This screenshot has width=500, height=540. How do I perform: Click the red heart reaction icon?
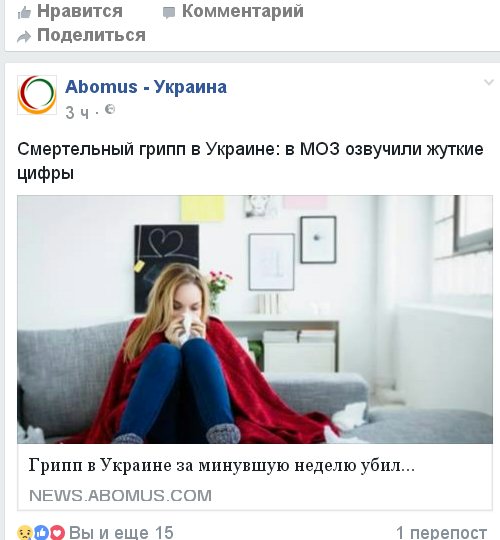pos(57,532)
